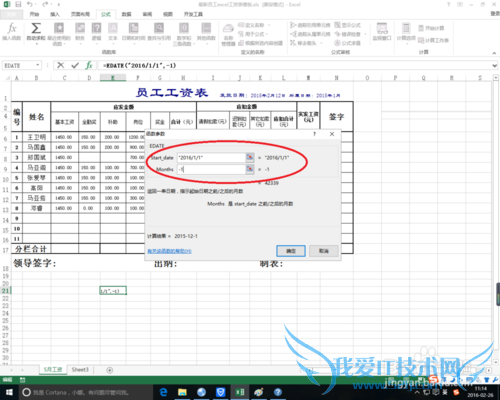Click the Months input field
This screenshot has width=500, height=400.
pos(211,169)
